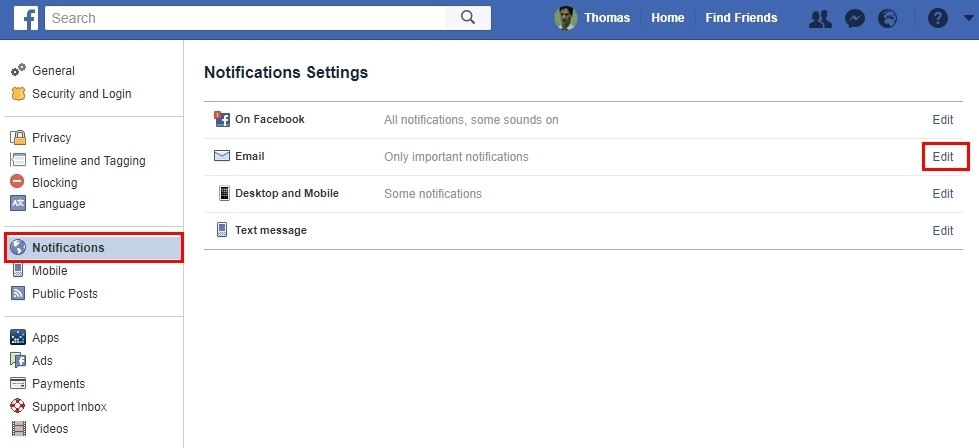Edit Email notifications
The image size is (979, 448).
943,157
